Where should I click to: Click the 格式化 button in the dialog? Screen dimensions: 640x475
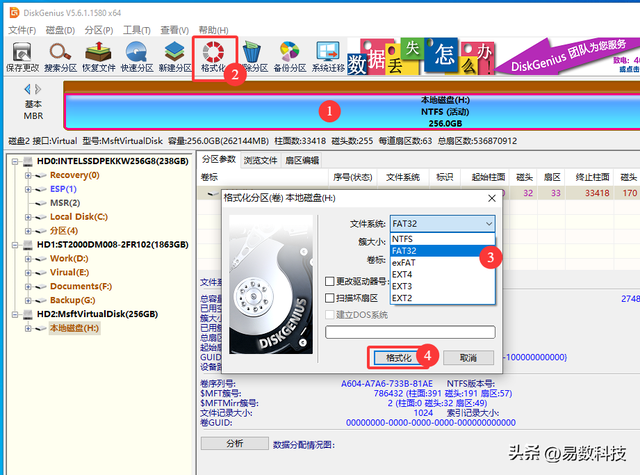pos(399,358)
